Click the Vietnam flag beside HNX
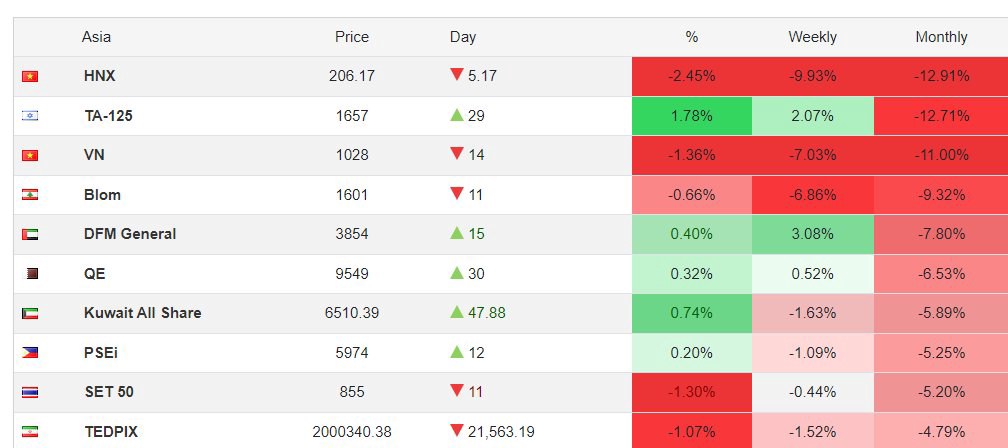Viewport: 1008px width, 448px height. [x=30, y=76]
